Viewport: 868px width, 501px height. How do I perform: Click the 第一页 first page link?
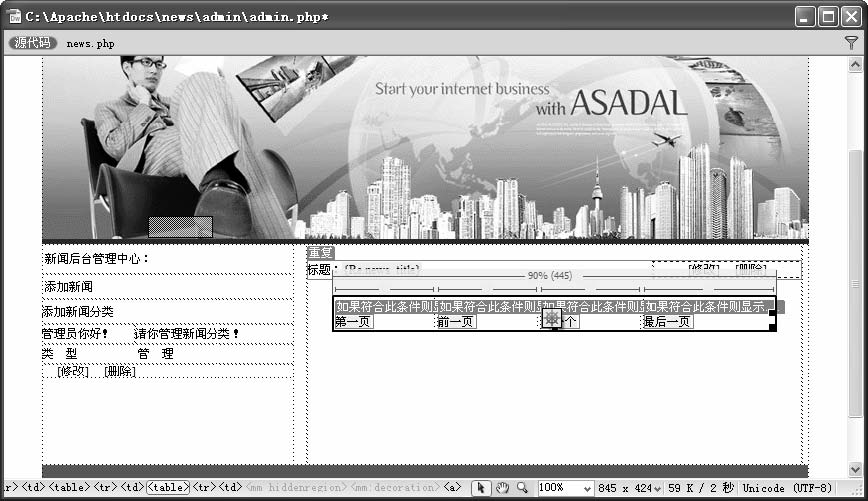pyautogui.click(x=353, y=322)
